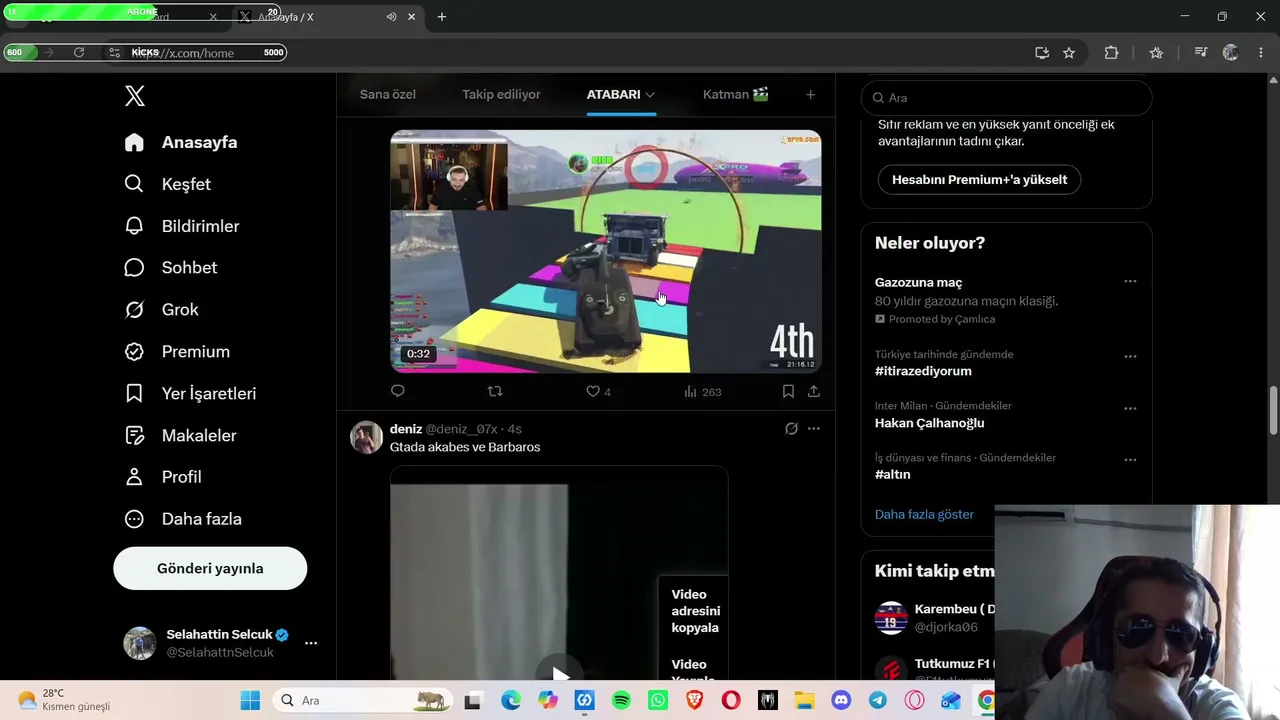This screenshot has height=720, width=1280.
Task: Add a new timeline tab with plus
Action: [810, 94]
